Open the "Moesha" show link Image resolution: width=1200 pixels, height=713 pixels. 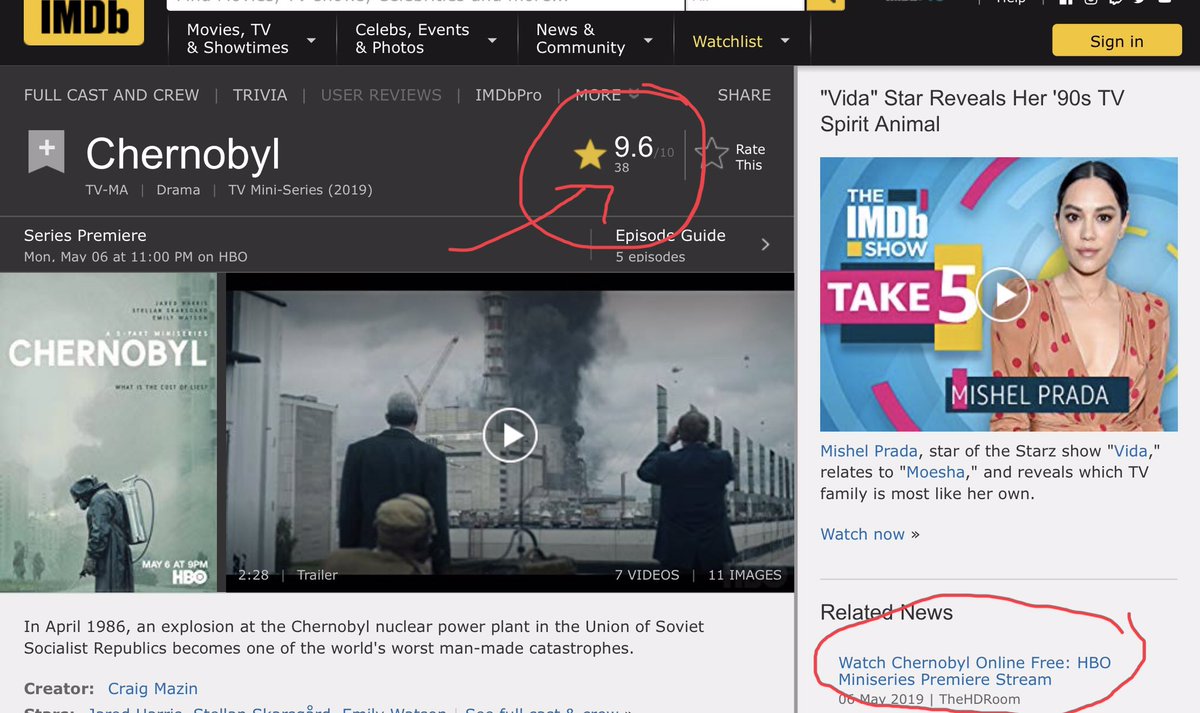pos(936,472)
